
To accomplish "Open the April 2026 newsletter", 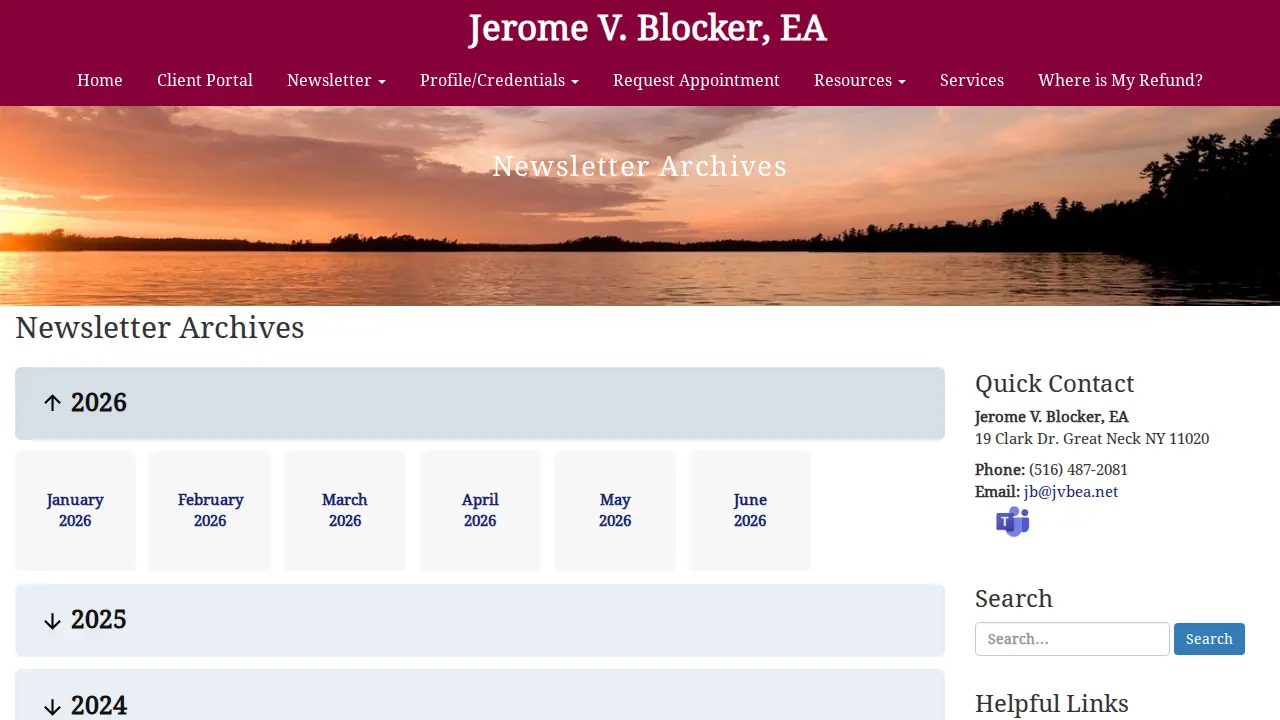I will tap(480, 510).
